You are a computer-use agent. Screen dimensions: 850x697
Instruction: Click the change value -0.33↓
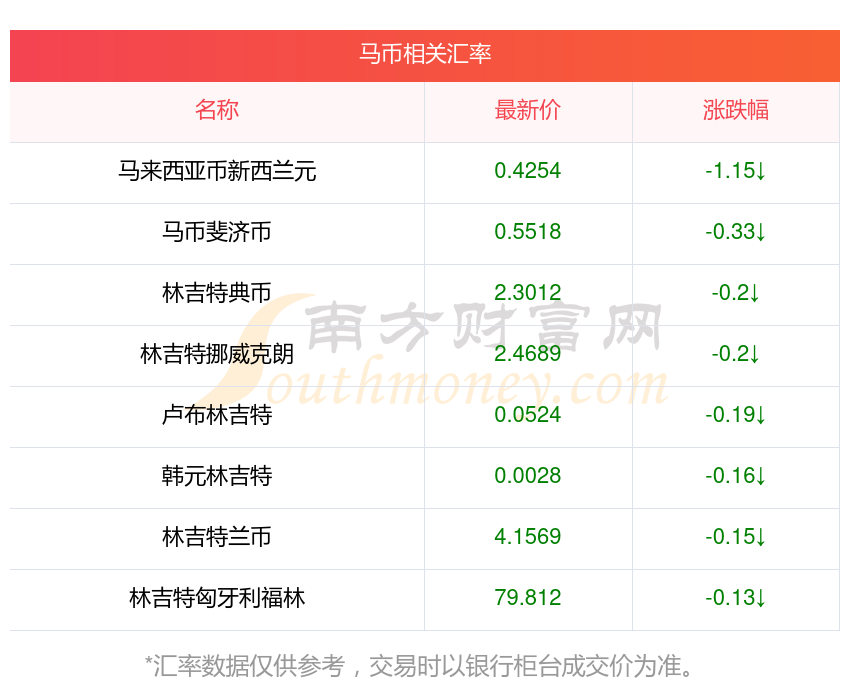click(x=736, y=232)
